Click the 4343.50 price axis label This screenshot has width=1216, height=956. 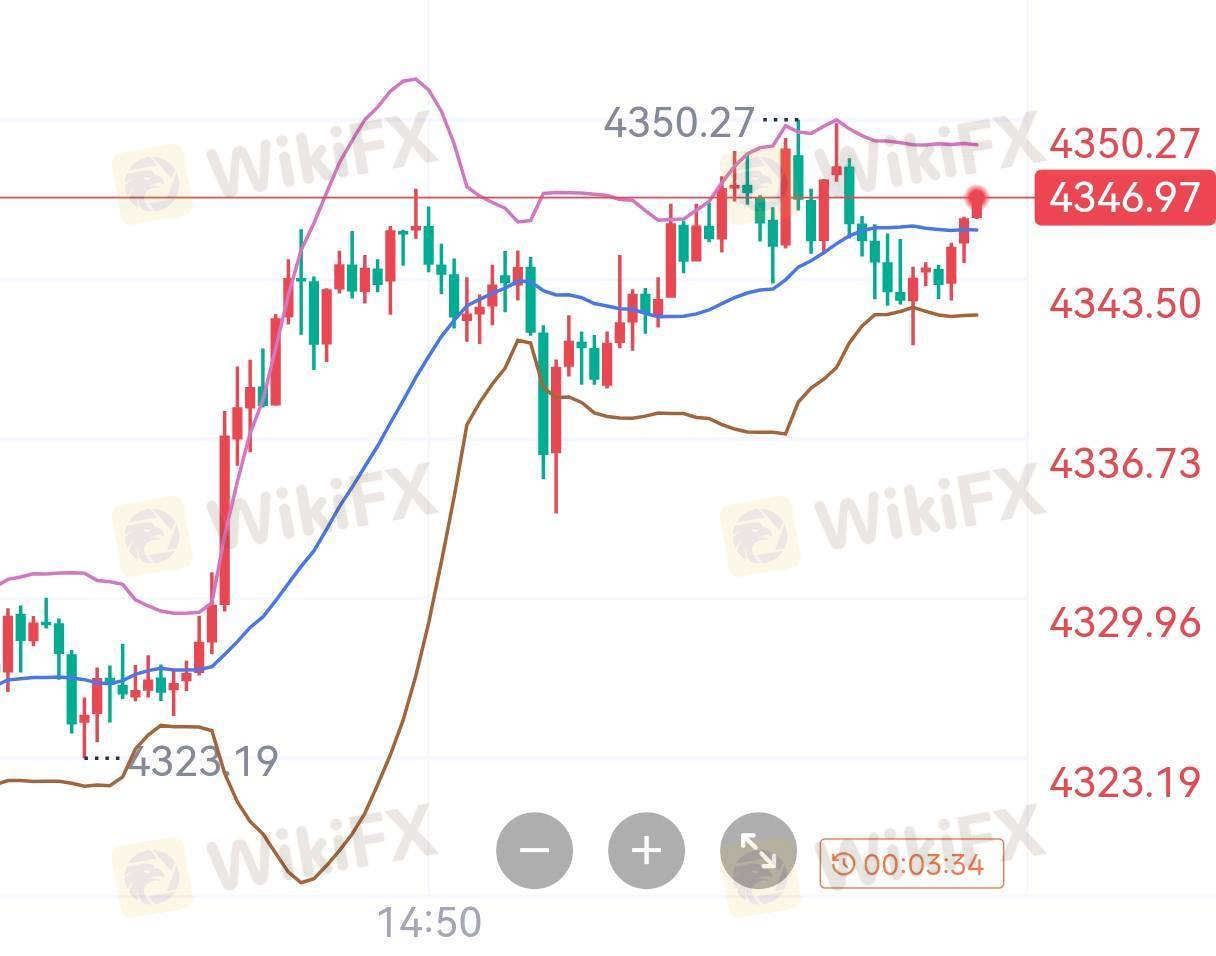[x=1124, y=303]
